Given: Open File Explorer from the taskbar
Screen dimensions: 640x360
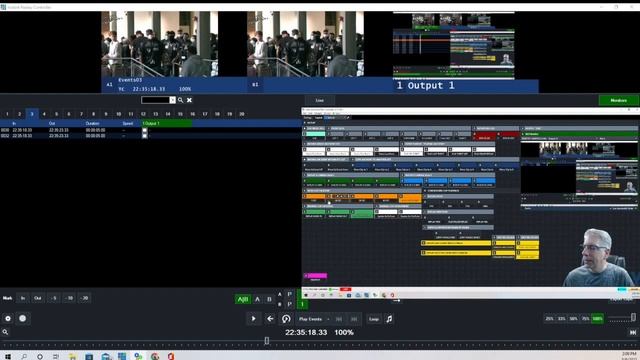Looking at the screenshot, I should point(73,356).
